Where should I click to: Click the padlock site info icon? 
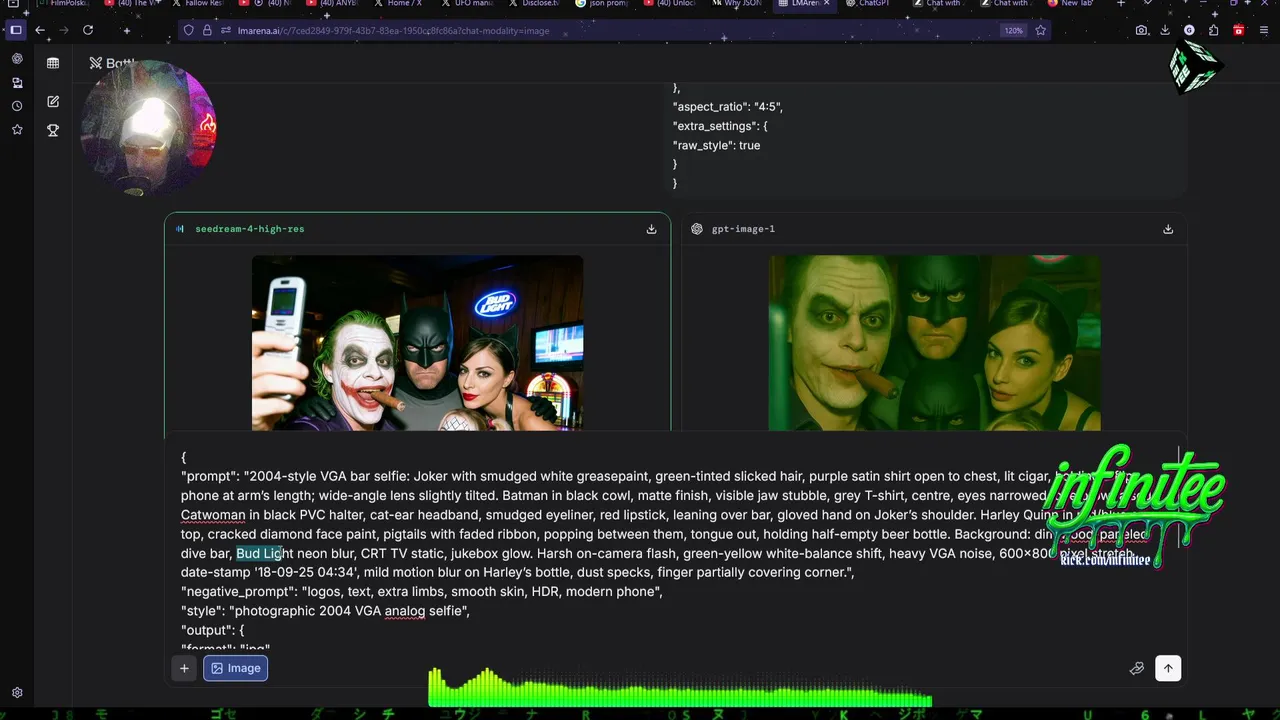point(207,30)
